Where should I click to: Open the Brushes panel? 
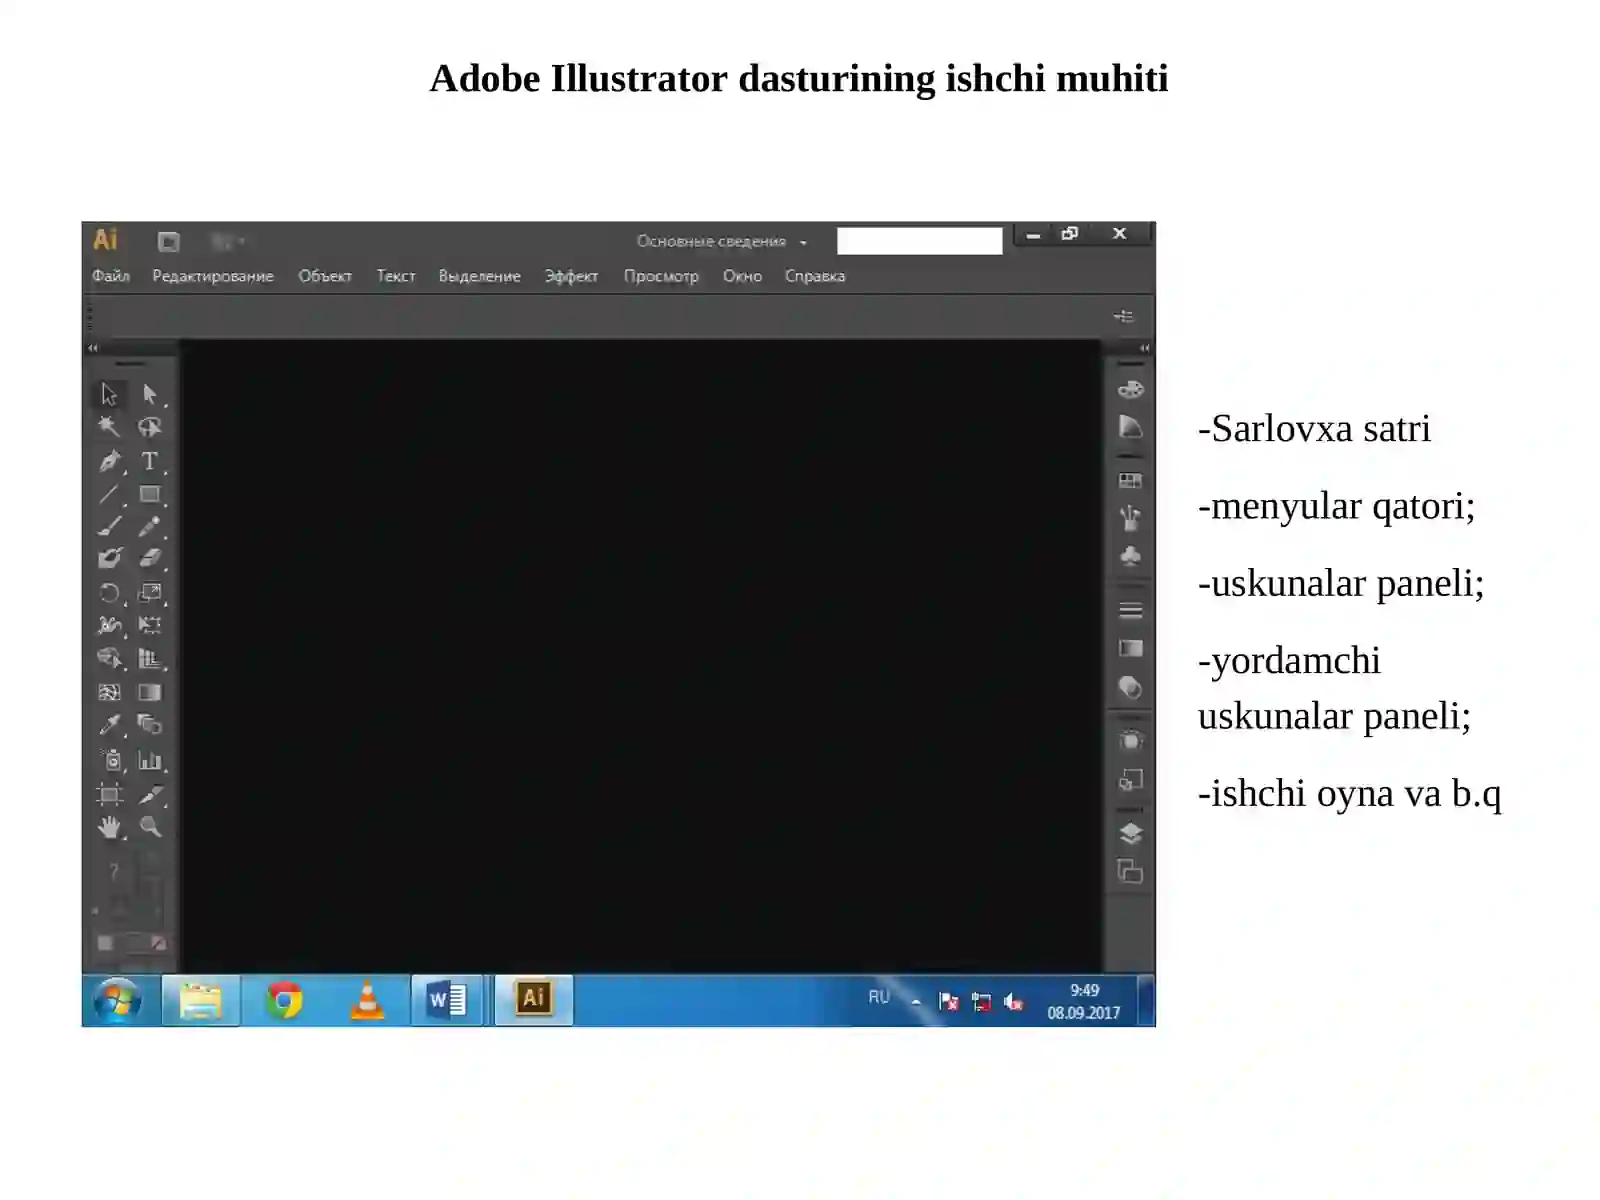[1130, 518]
